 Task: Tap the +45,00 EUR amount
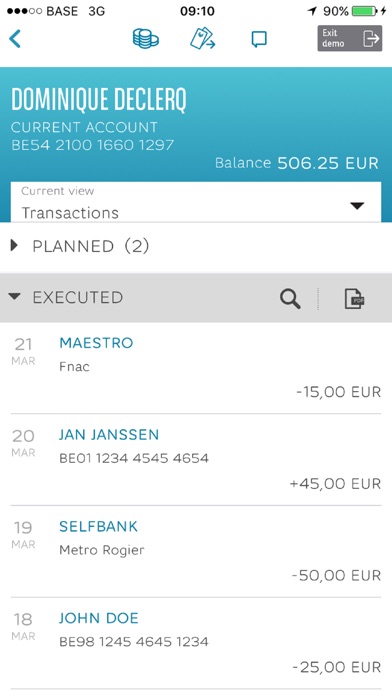pyautogui.click(x=336, y=484)
